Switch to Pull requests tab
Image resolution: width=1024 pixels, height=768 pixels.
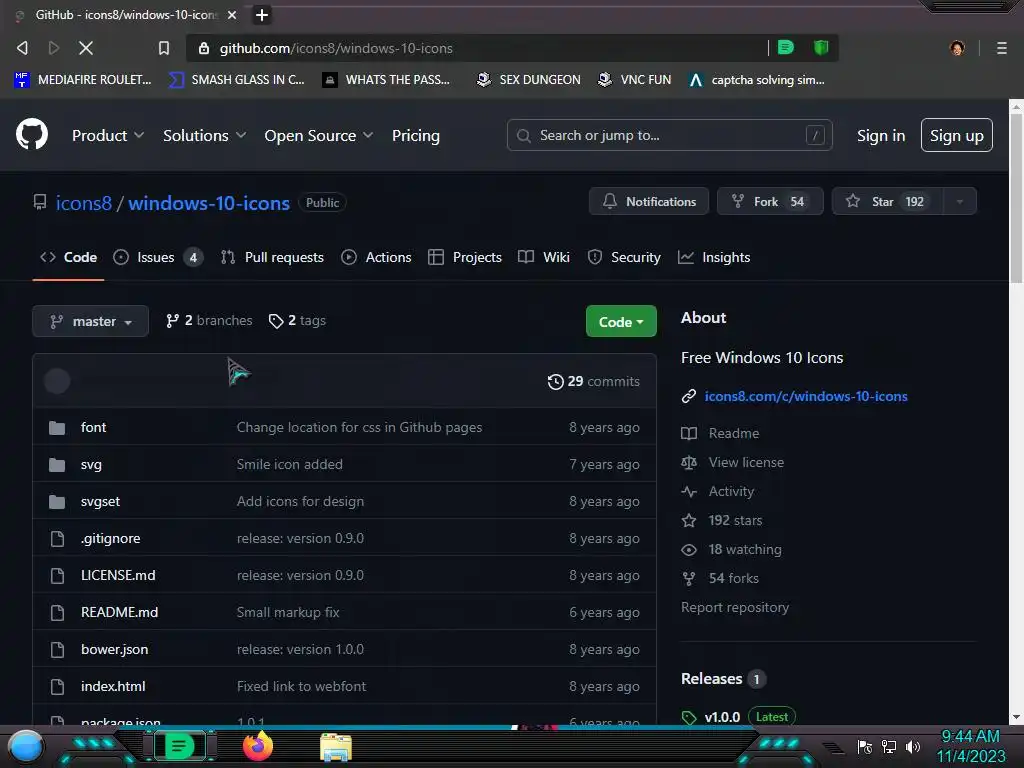[x=272, y=257]
